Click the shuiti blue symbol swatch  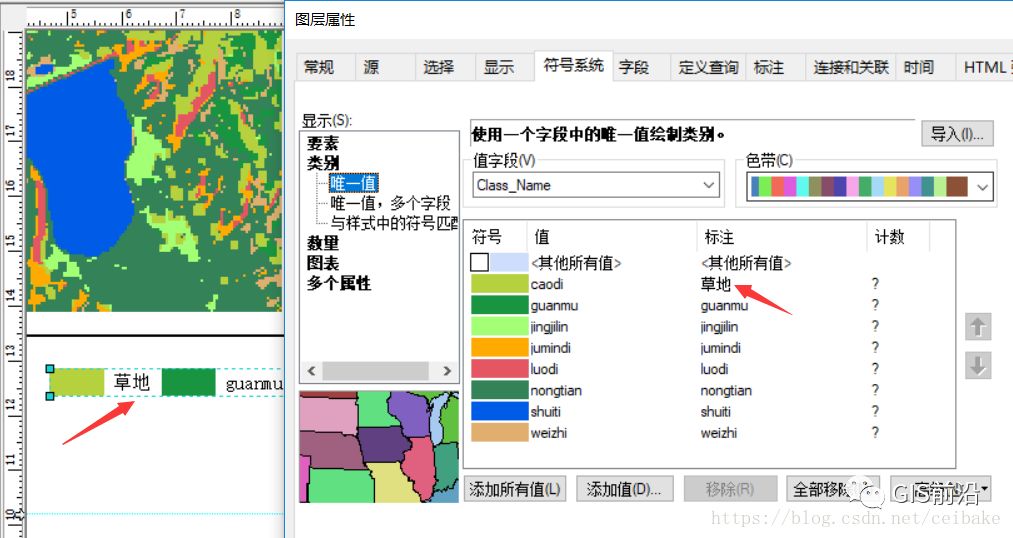click(499, 411)
